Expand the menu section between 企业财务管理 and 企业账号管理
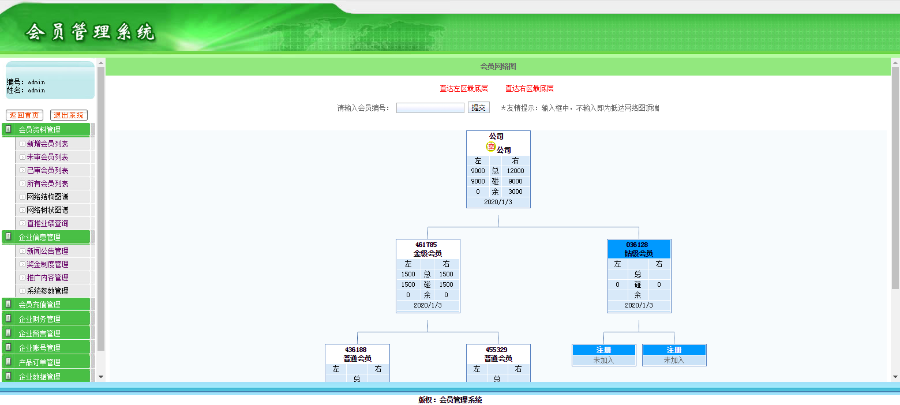 [x=46, y=333]
